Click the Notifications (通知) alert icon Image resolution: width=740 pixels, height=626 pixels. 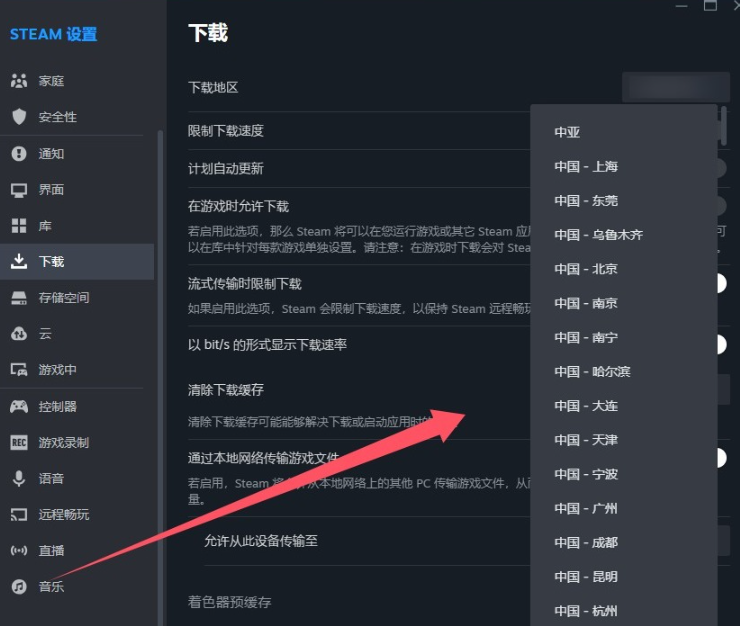pyautogui.click(x=19, y=153)
